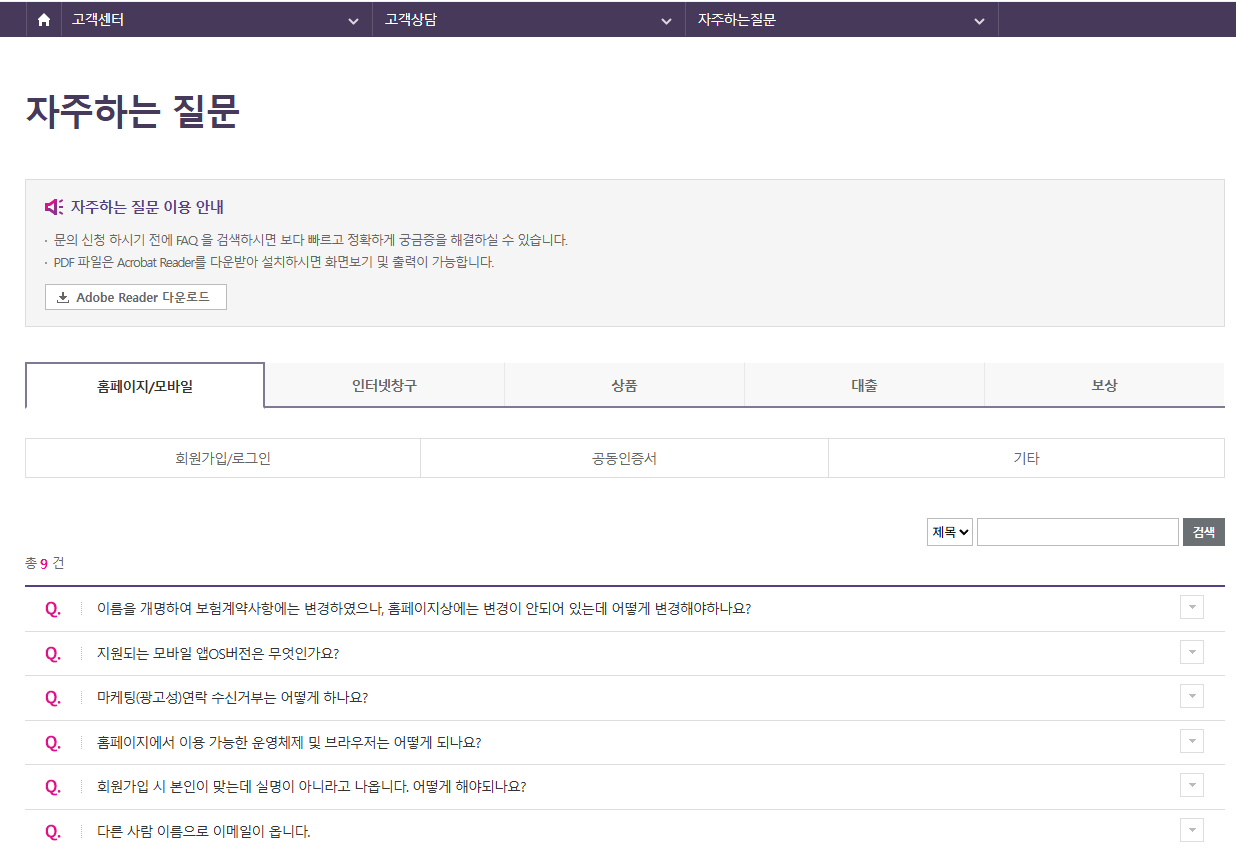Image resolution: width=1236 pixels, height=853 pixels.
Task: Select the 기타 sub-category
Action: [x=1027, y=459]
